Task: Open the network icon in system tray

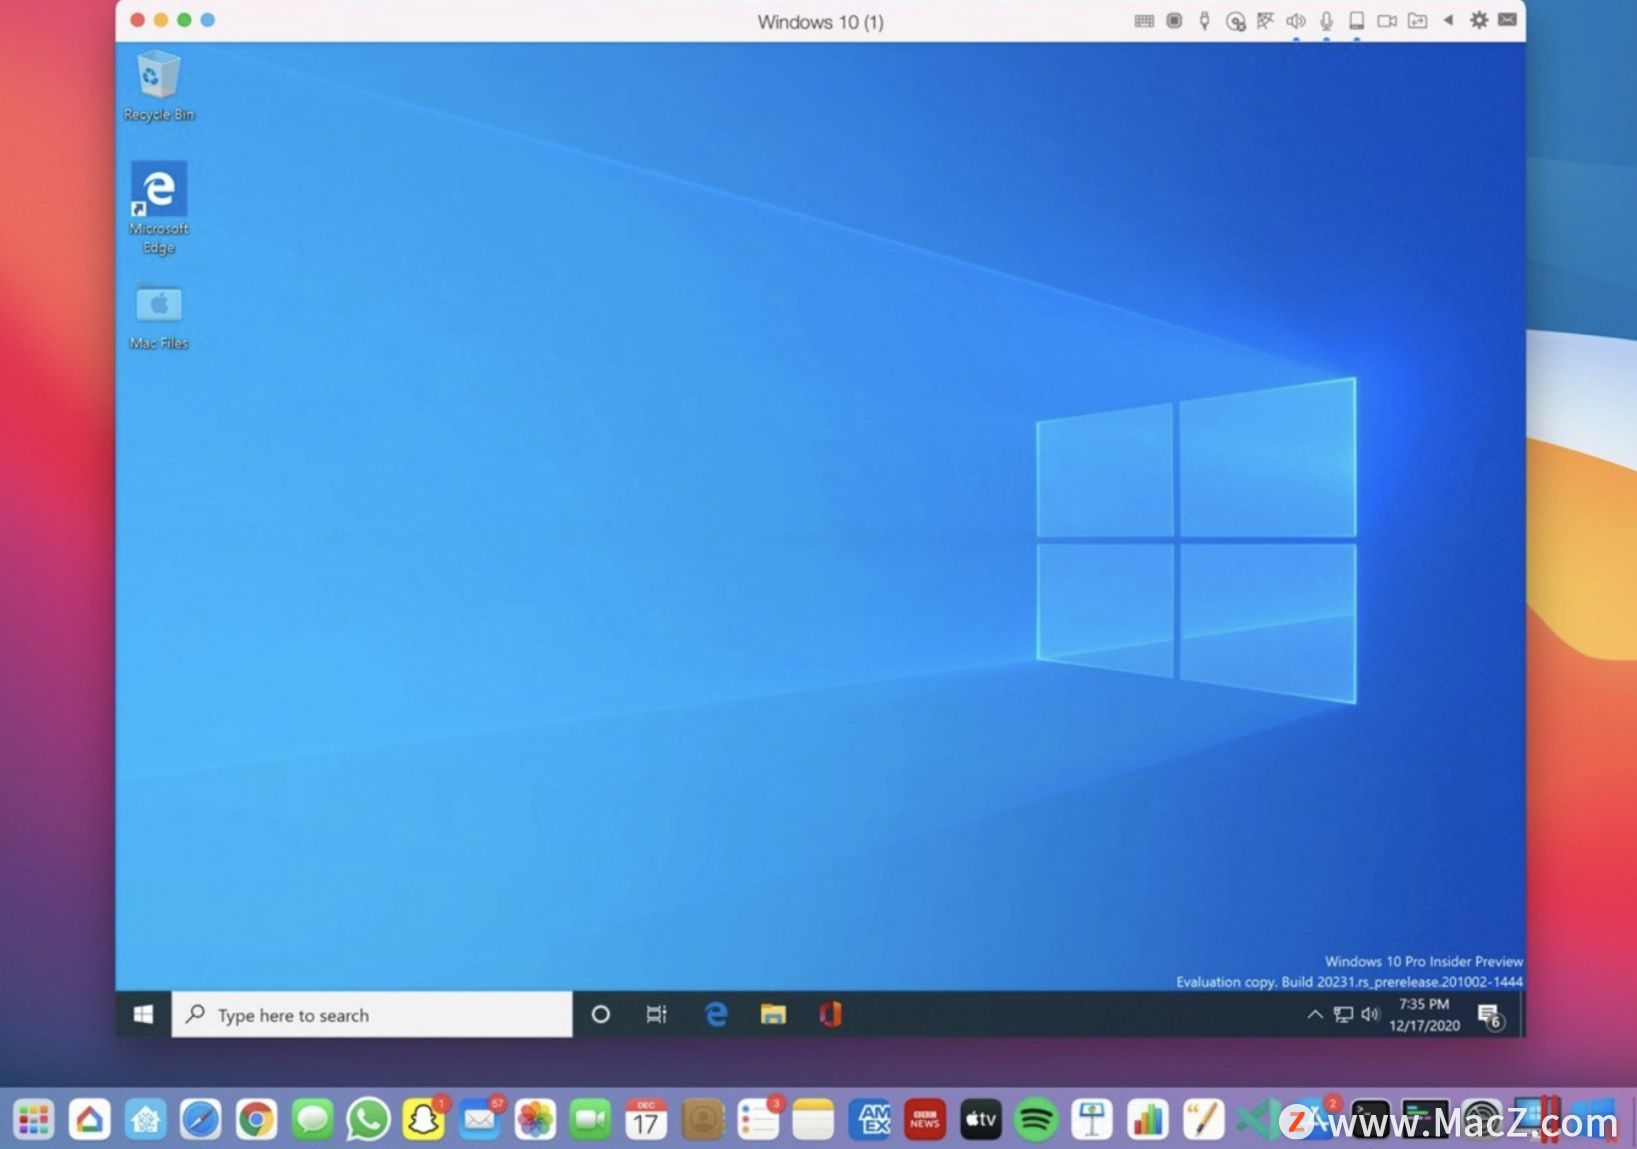Action: pyautogui.click(x=1343, y=1014)
